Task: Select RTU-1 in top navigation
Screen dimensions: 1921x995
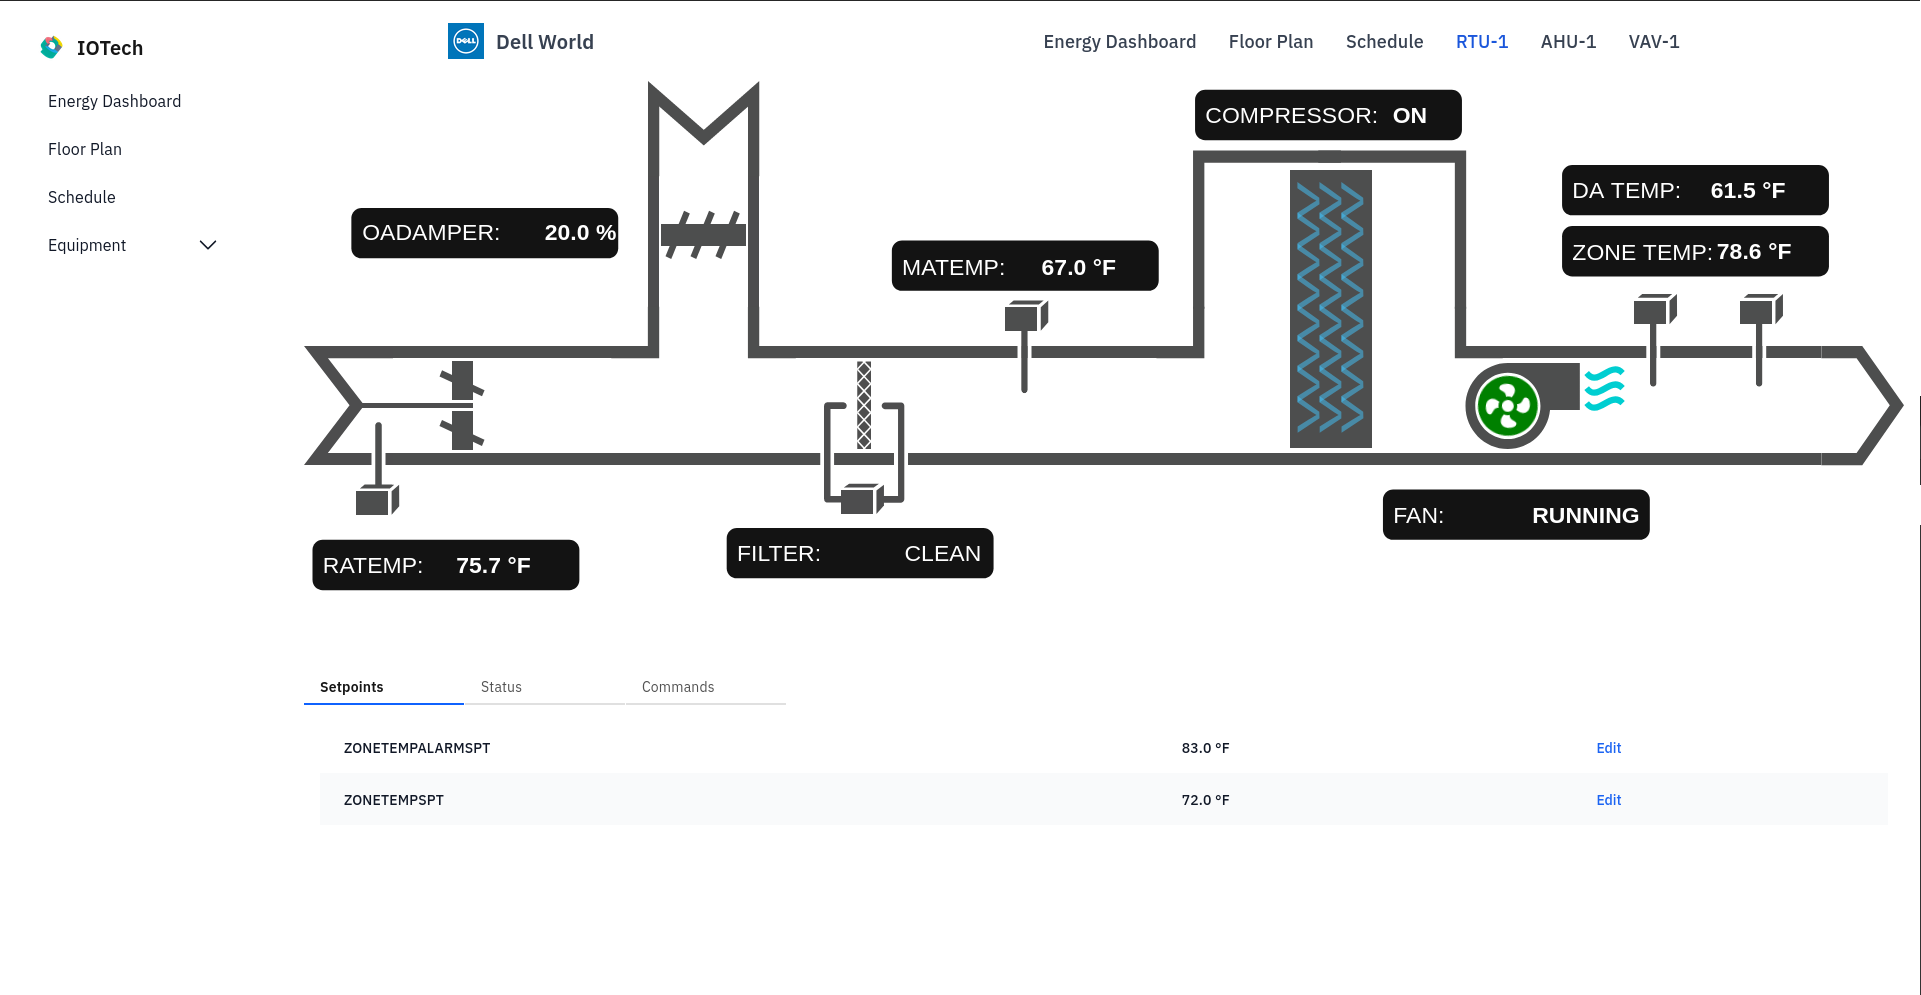Action: [1481, 41]
